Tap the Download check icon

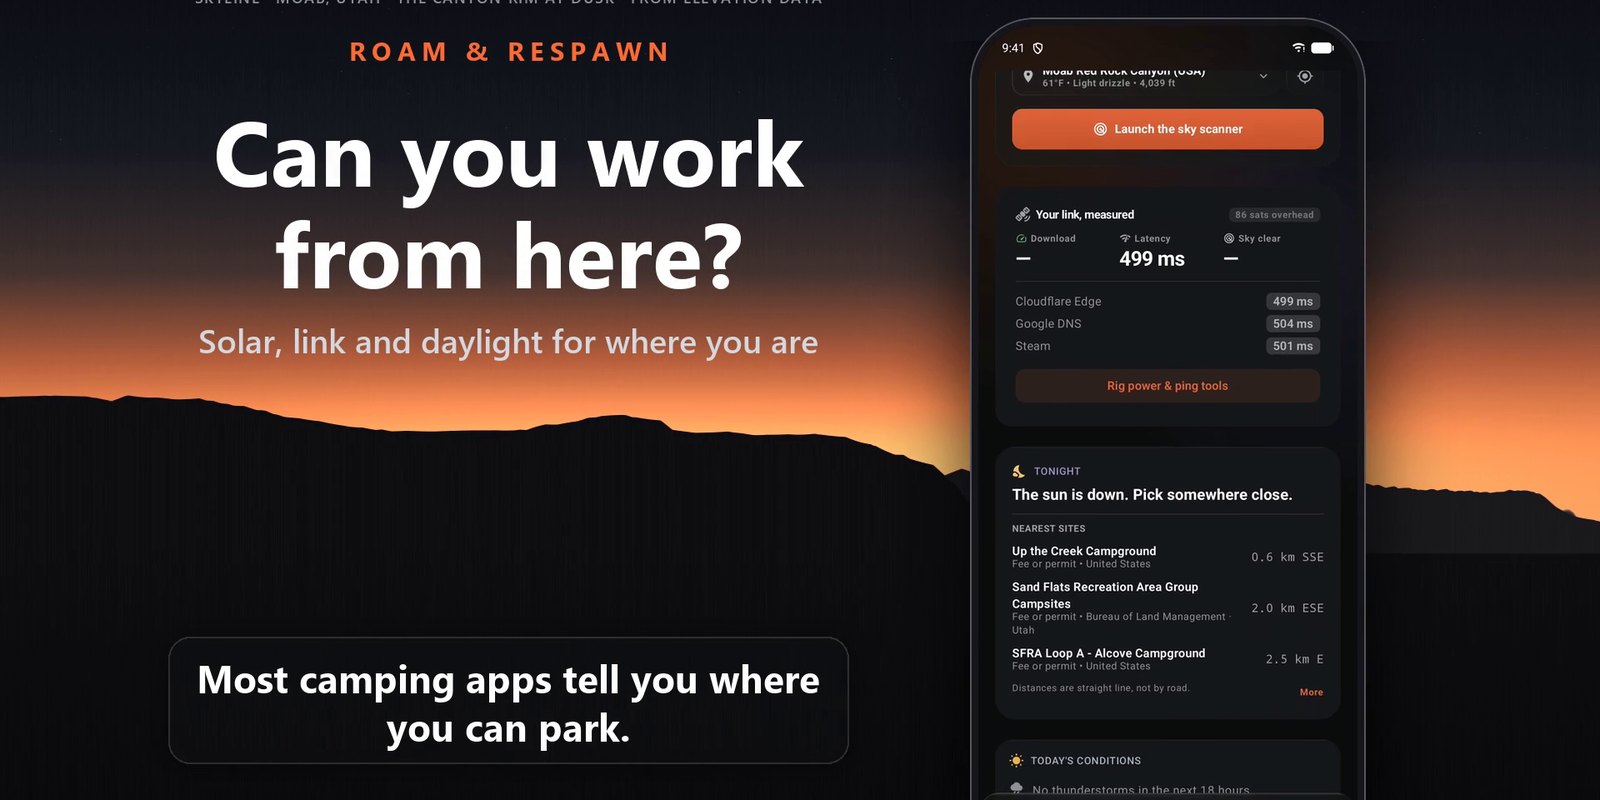(x=1021, y=239)
